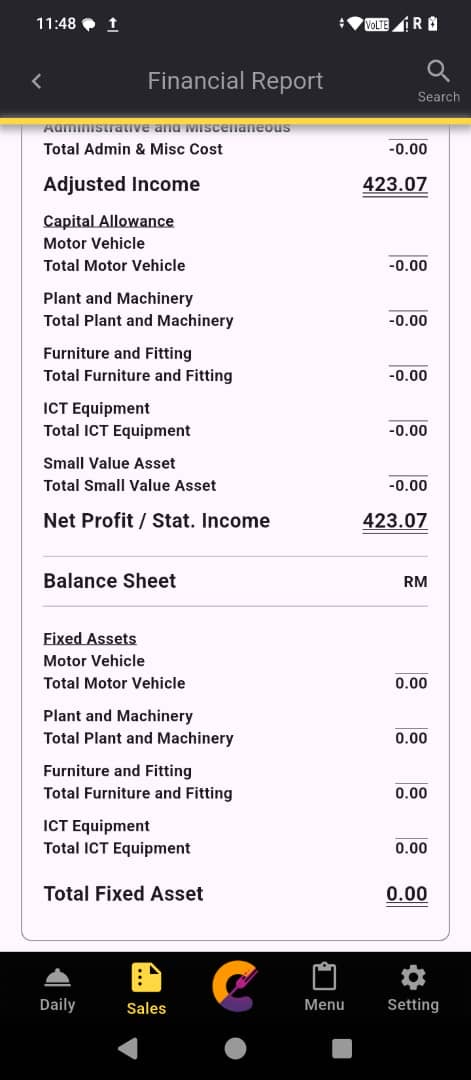This screenshot has width=471, height=1080.
Task: Tap Total Admin & Misc Cost row
Action: click(x=236, y=149)
